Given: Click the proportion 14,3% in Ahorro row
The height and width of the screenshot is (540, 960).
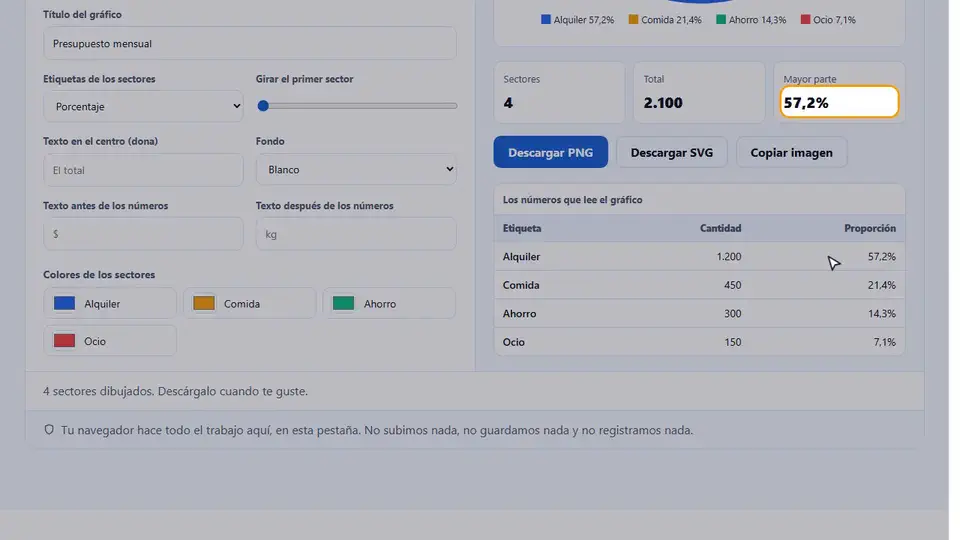Looking at the screenshot, I should (882, 313).
